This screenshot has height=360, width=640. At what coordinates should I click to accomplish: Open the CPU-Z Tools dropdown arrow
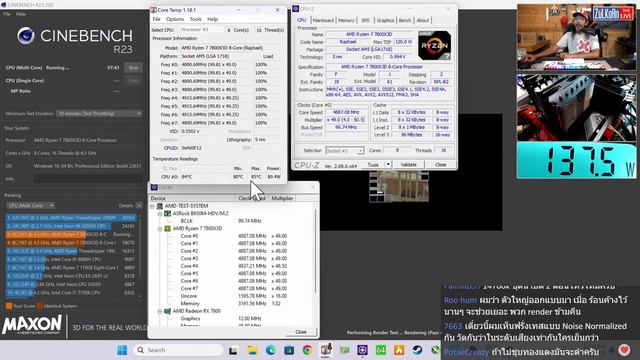388,164
